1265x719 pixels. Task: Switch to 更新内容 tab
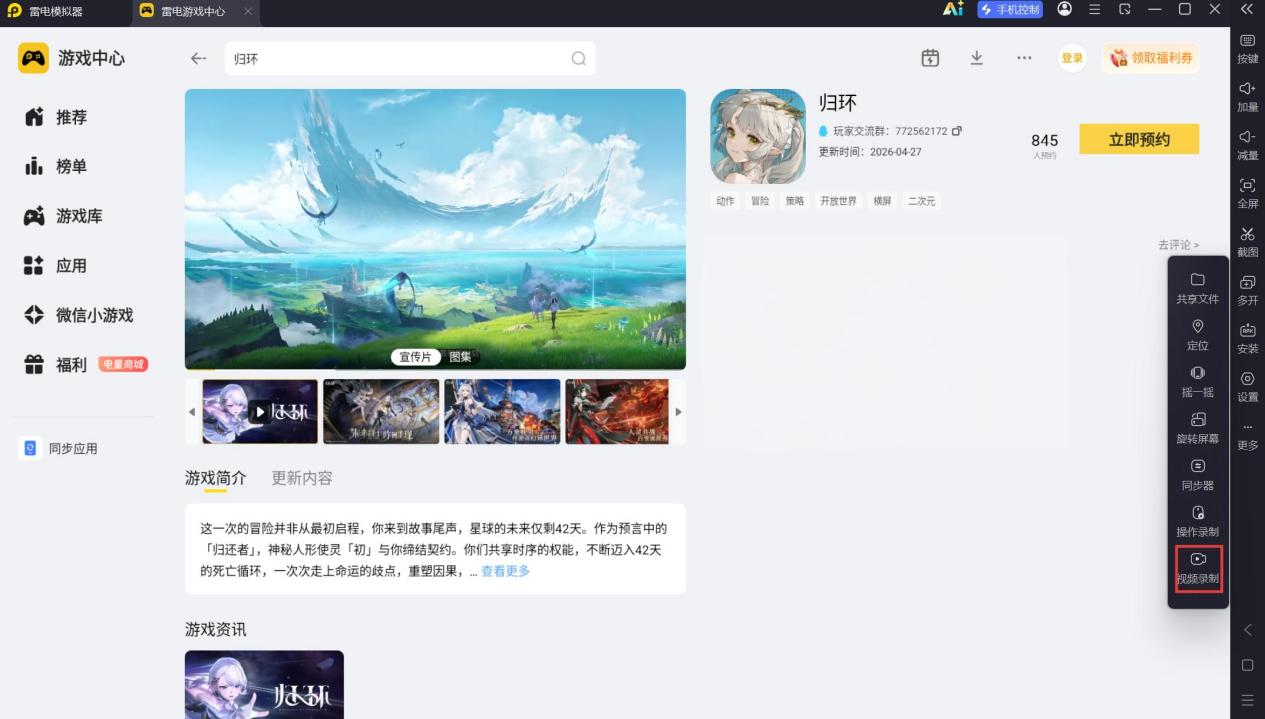302,478
